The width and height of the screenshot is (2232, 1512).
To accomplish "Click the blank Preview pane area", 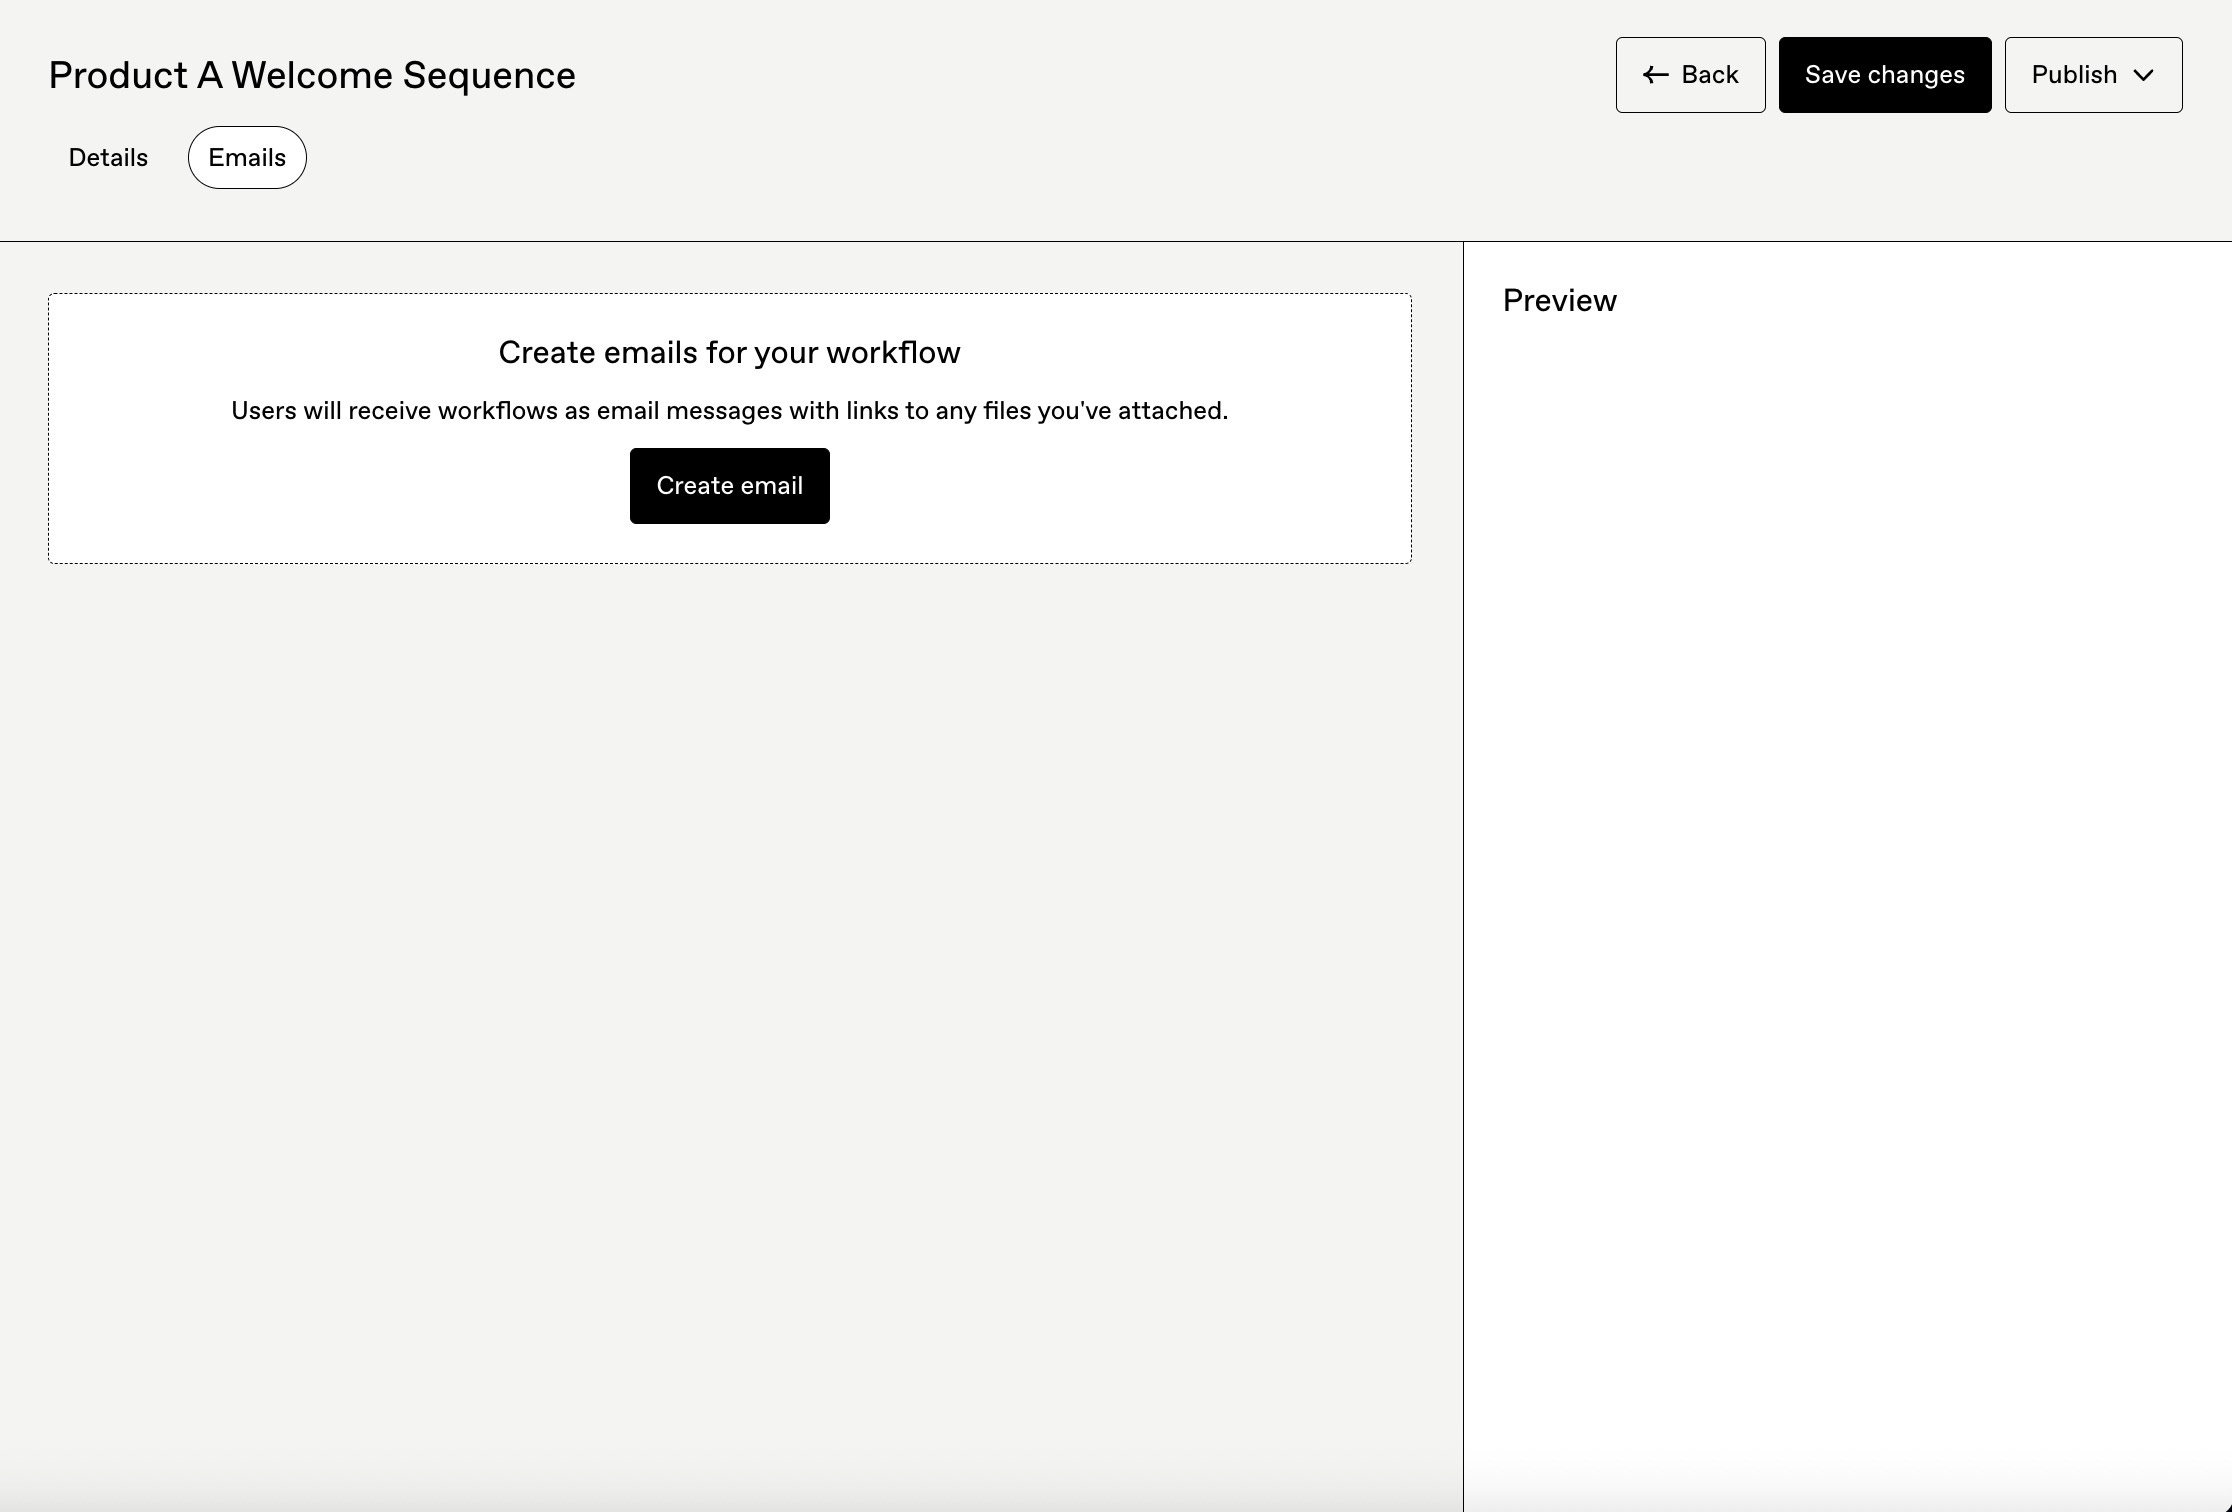I will tap(1846, 850).
